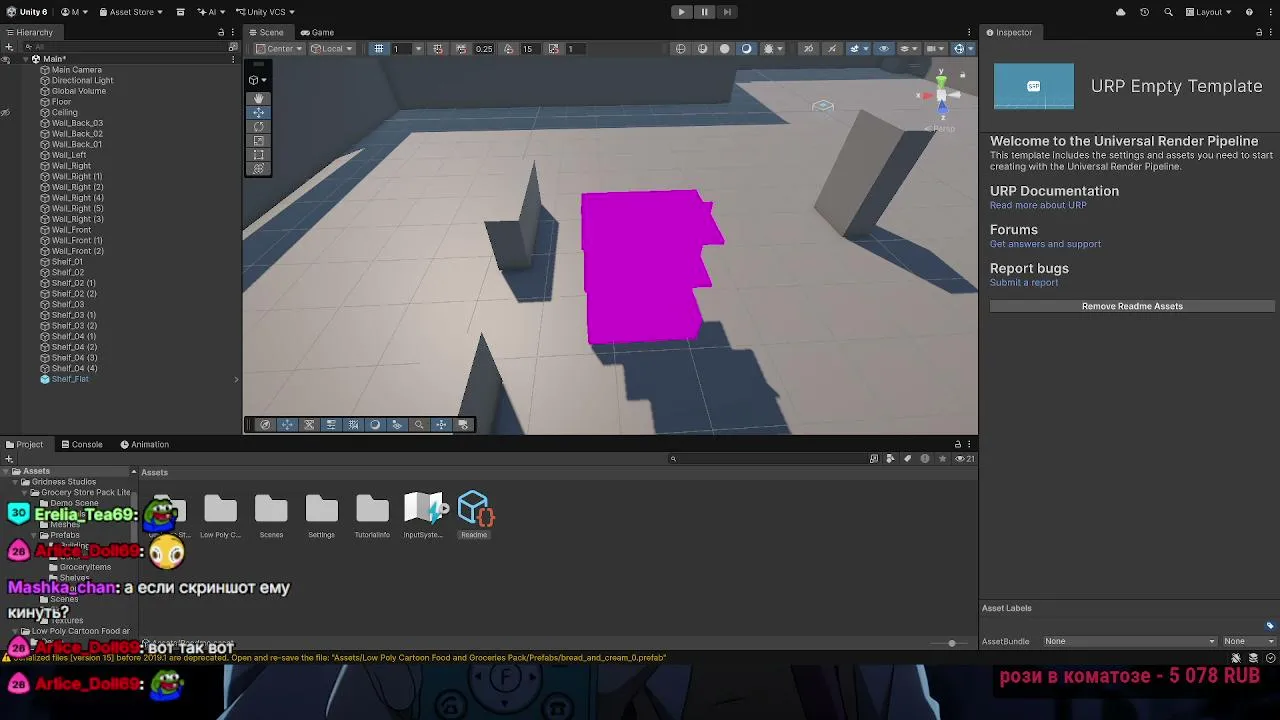
Task: Add a new object with Hierarchy plus button
Action: 9,46
